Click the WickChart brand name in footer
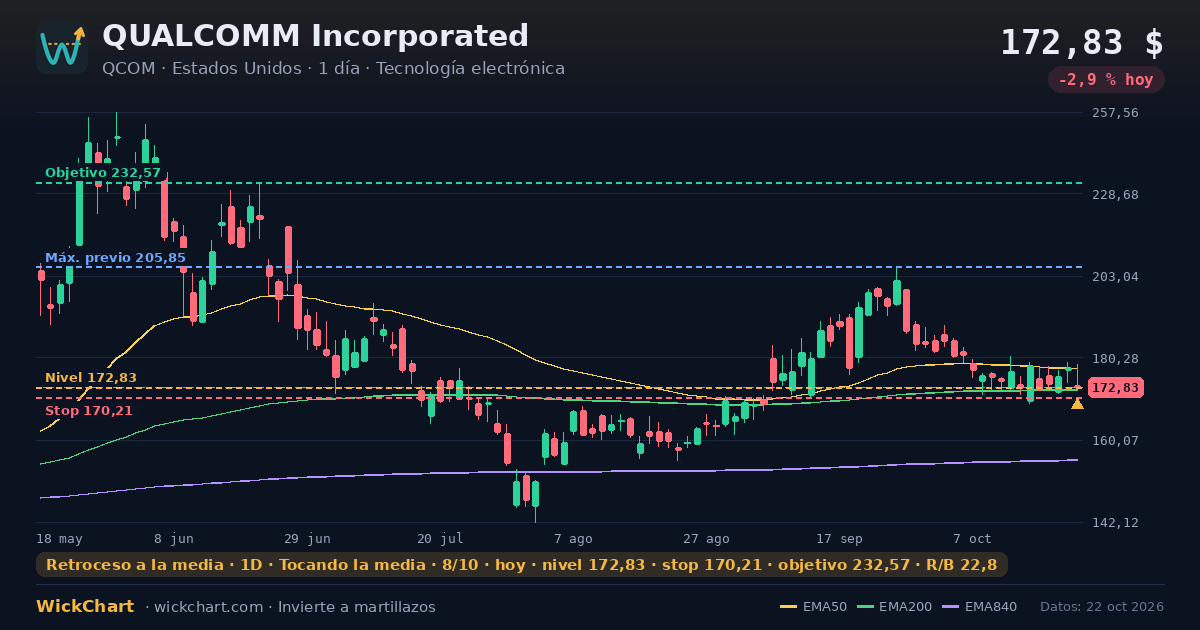Screen dimensions: 1200x630 click(85, 607)
